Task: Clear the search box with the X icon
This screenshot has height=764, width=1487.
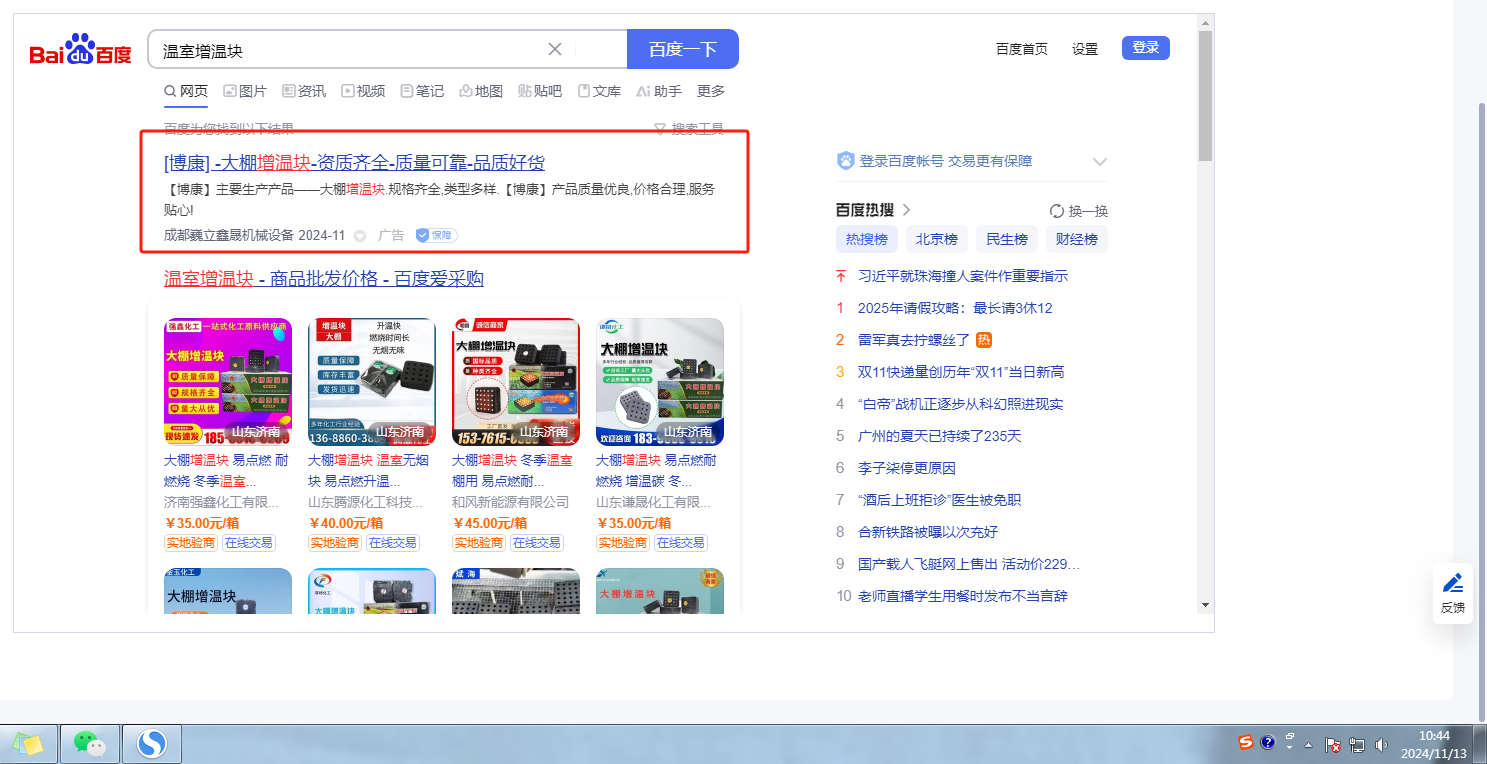Action: point(555,49)
